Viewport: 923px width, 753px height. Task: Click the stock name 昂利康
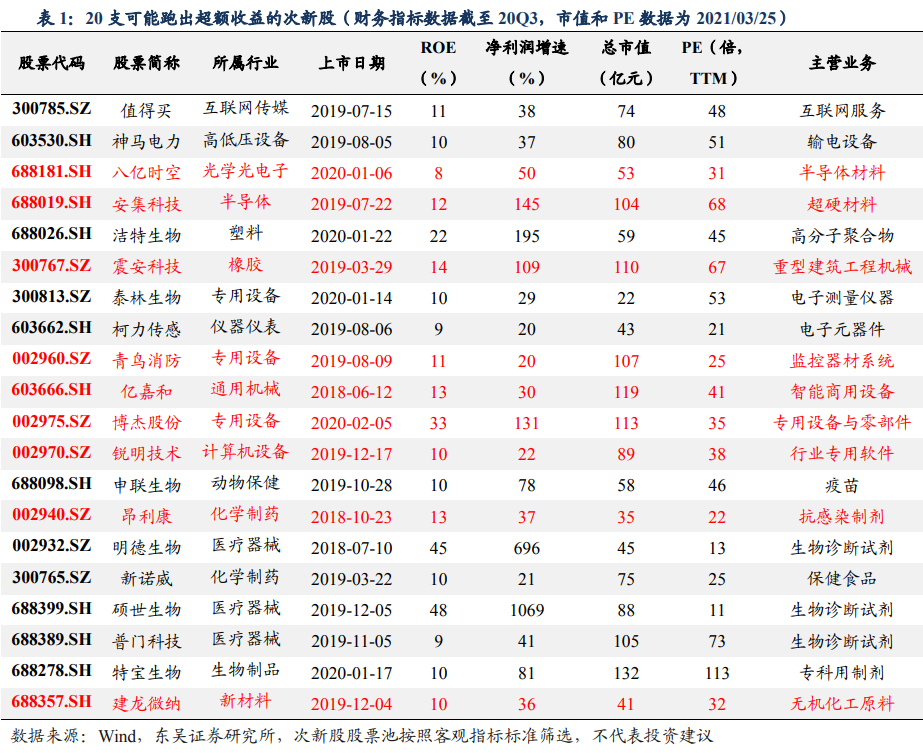[x=147, y=516]
